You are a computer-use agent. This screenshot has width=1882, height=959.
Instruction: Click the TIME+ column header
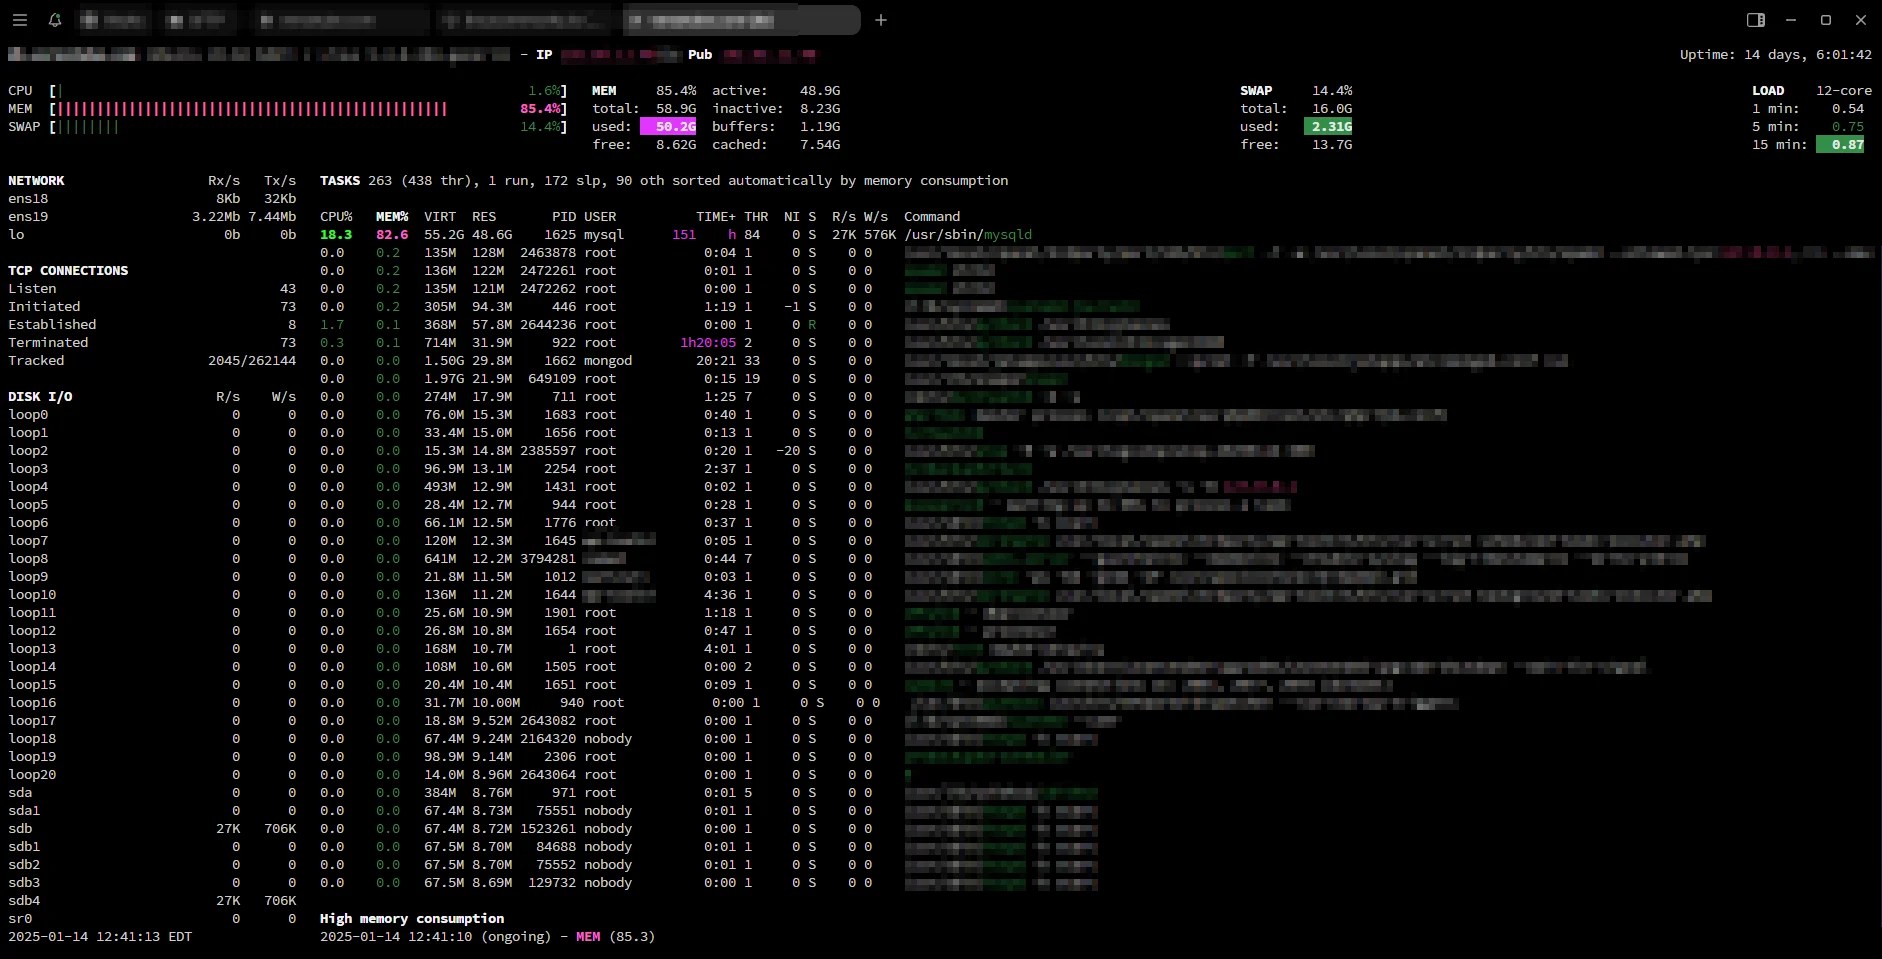(716, 217)
